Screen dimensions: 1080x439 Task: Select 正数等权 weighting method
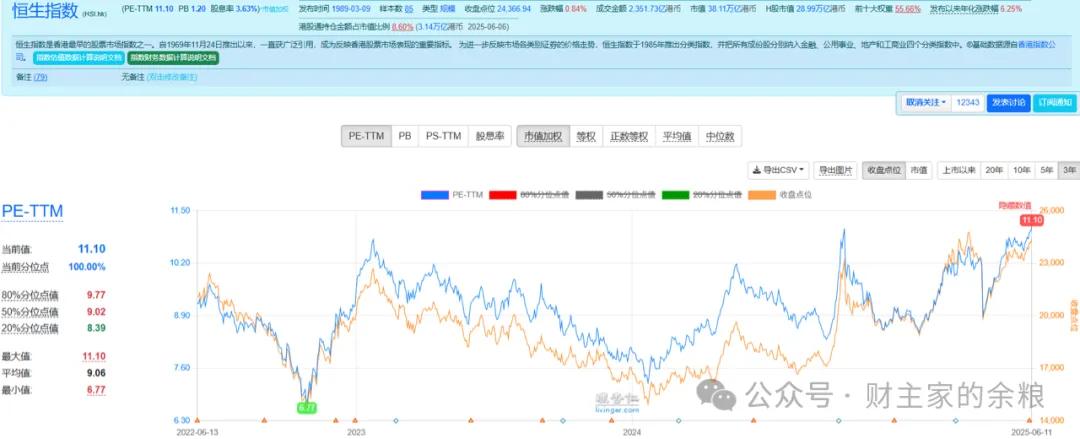[629, 136]
